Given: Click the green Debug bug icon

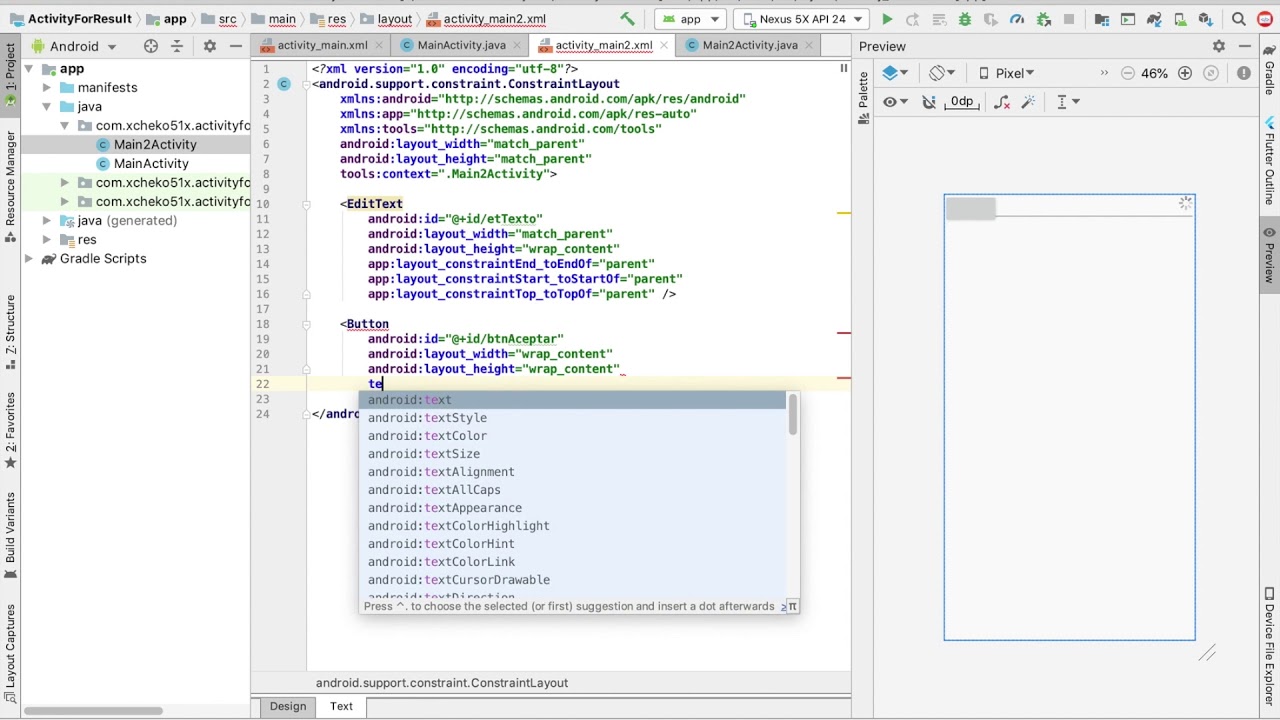Looking at the screenshot, I should tap(964, 19).
